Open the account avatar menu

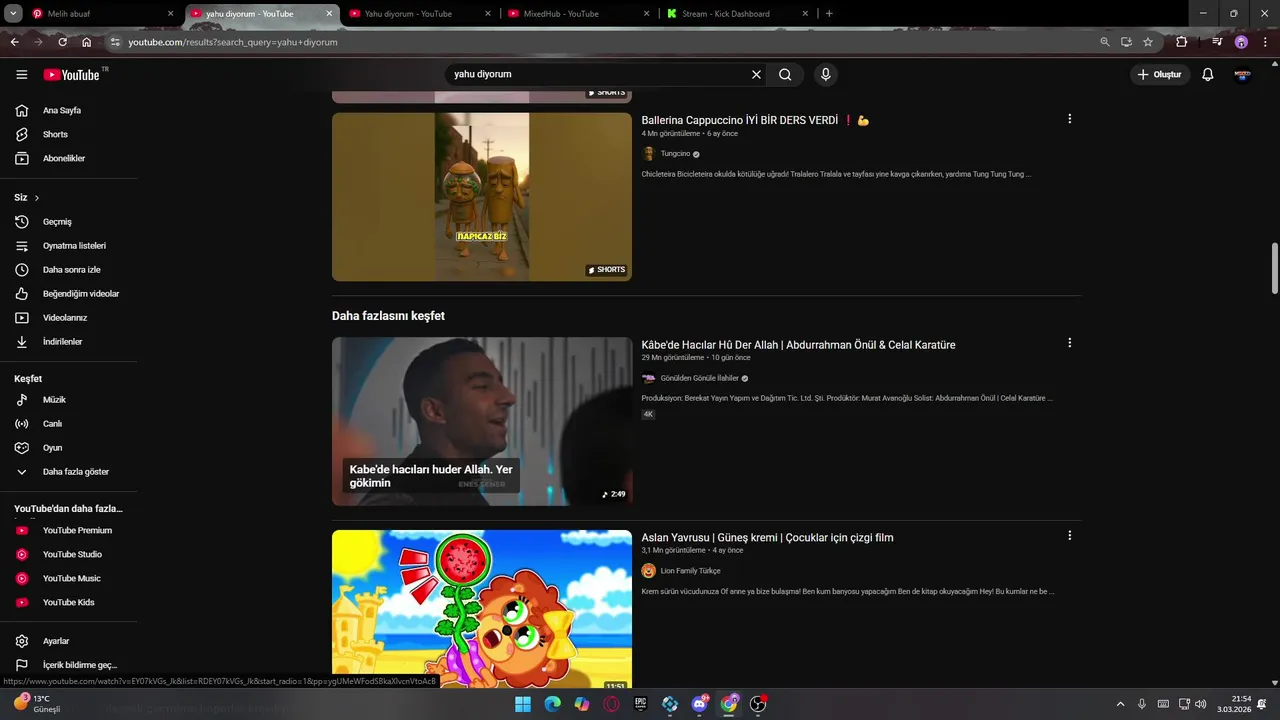(1242, 75)
